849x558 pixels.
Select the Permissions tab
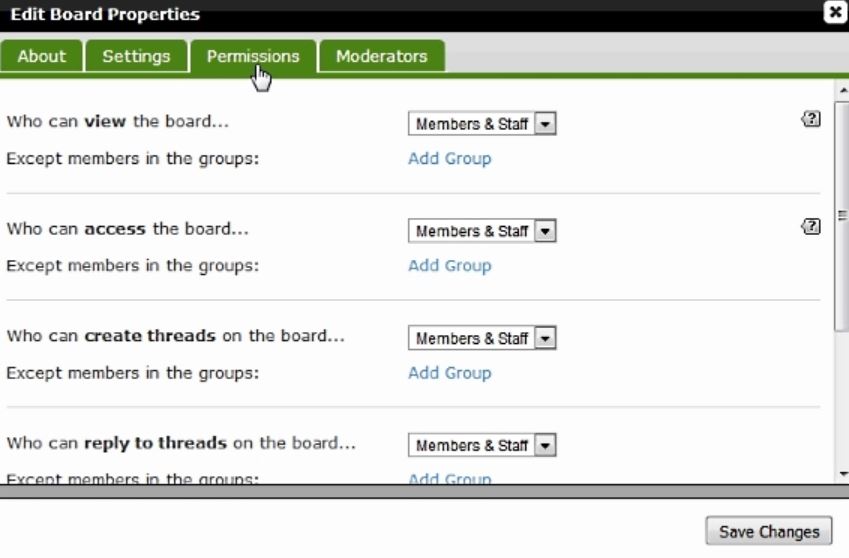tap(253, 56)
